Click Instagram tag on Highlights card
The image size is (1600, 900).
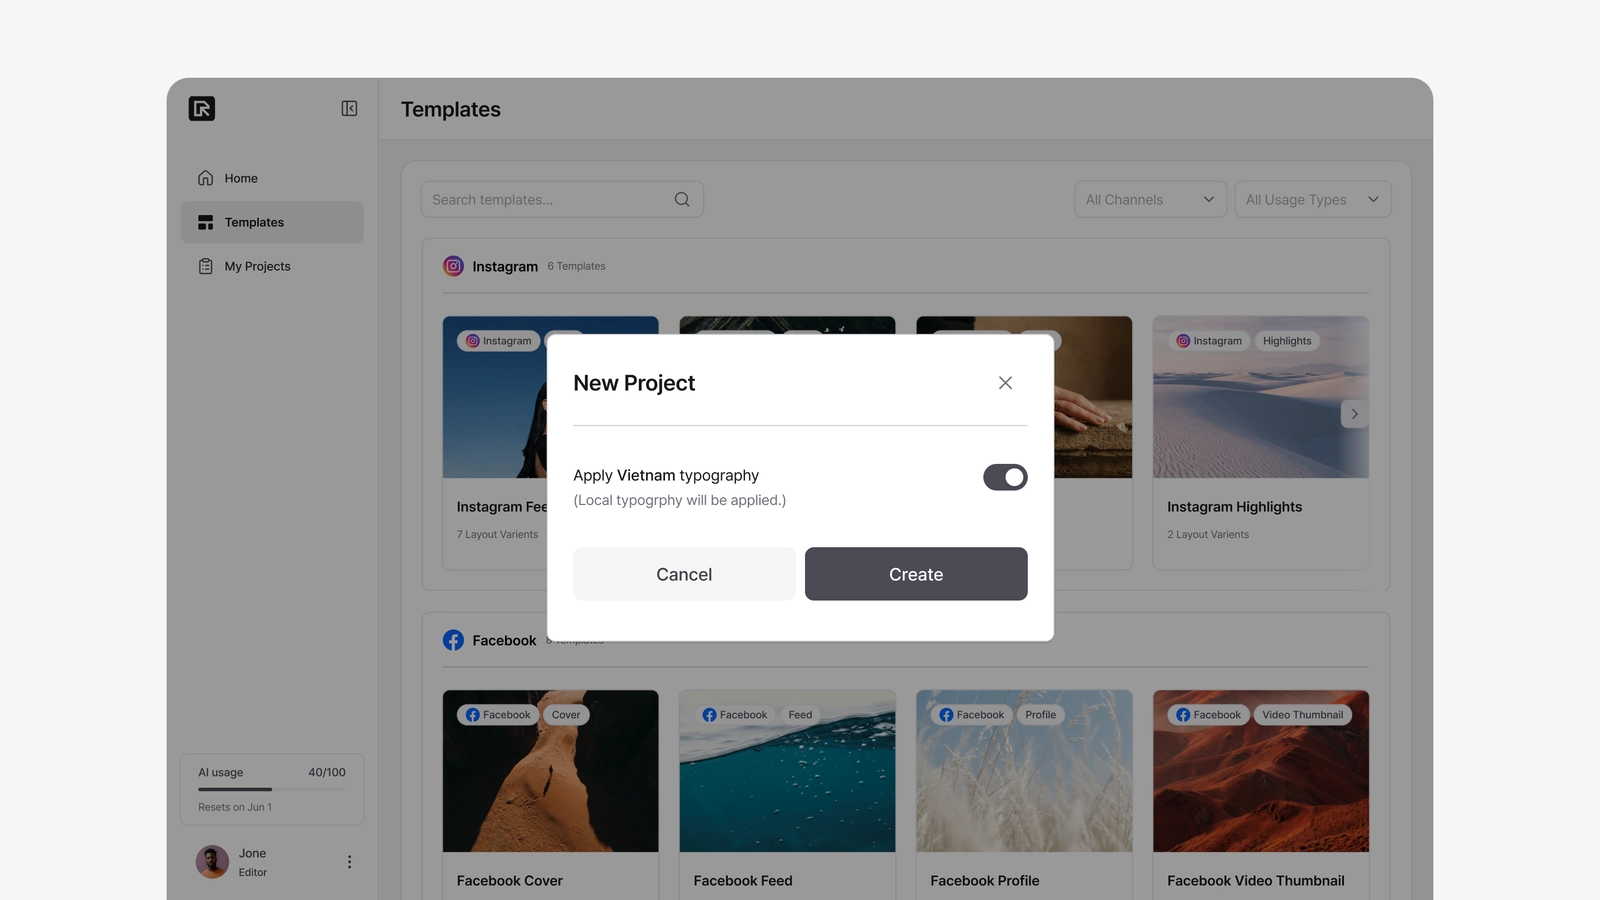(x=1209, y=341)
